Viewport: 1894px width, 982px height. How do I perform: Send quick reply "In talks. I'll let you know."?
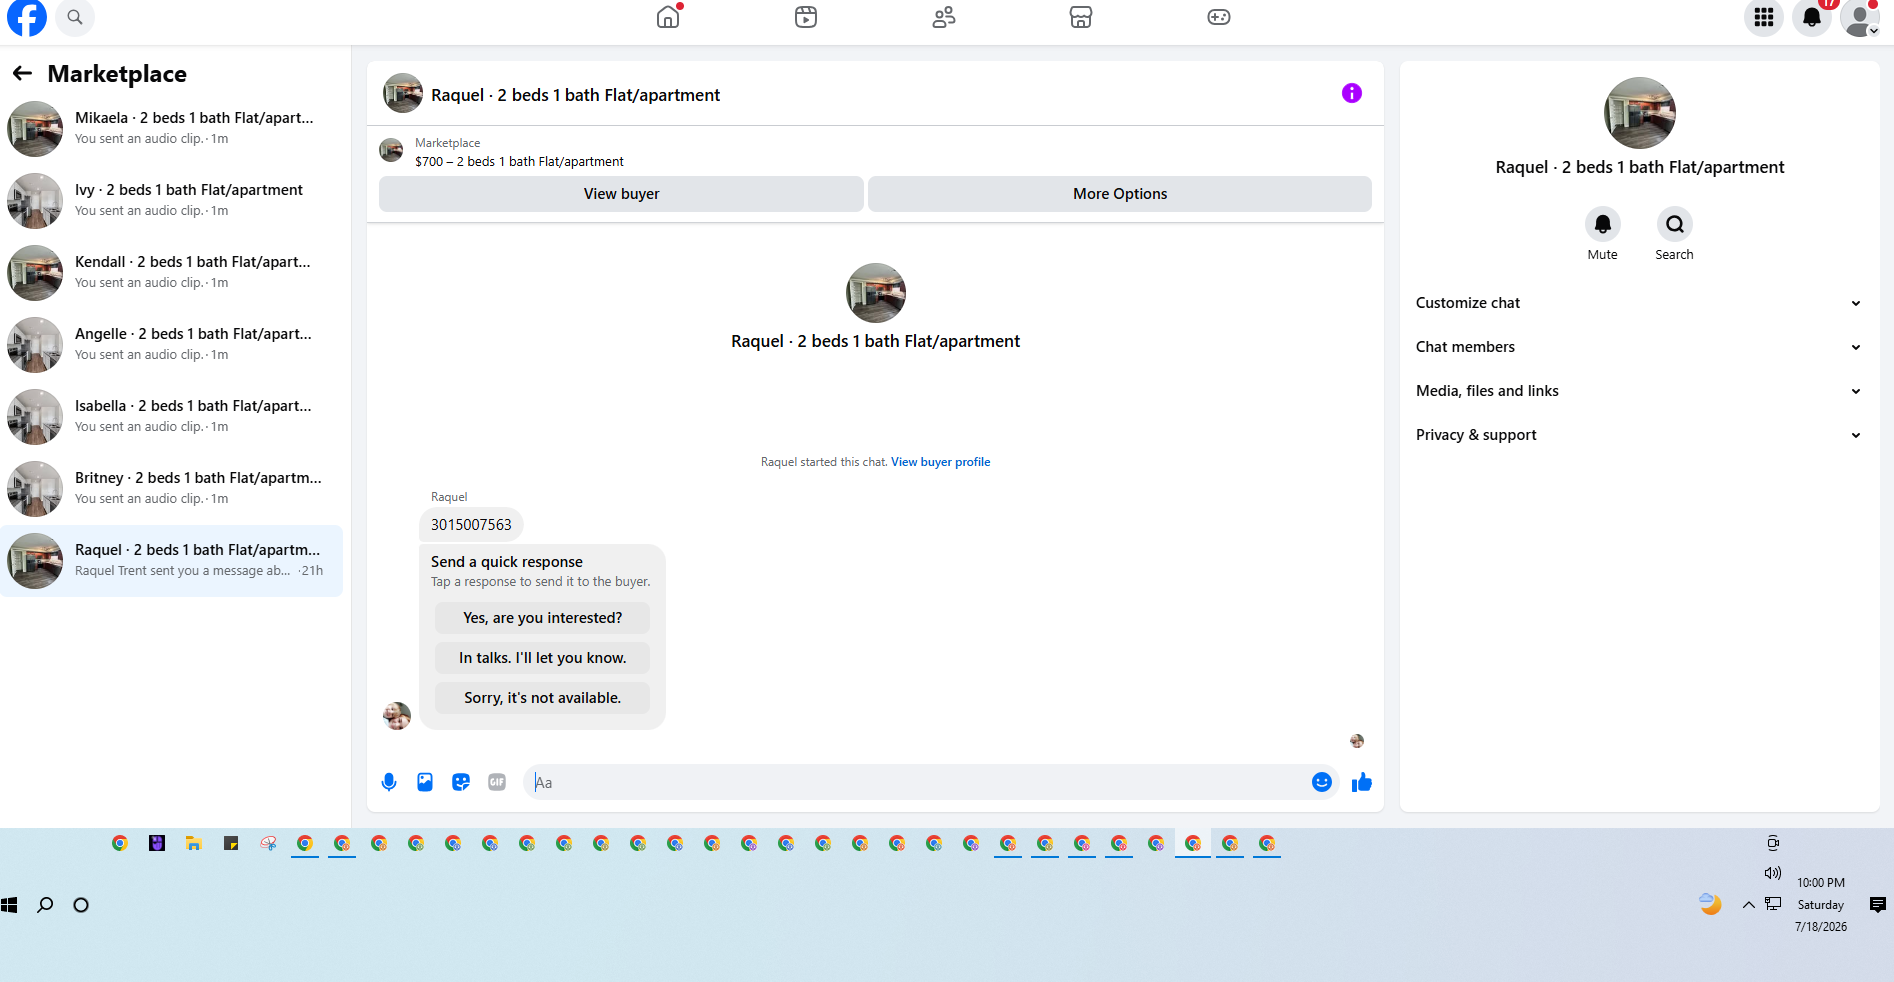542,658
